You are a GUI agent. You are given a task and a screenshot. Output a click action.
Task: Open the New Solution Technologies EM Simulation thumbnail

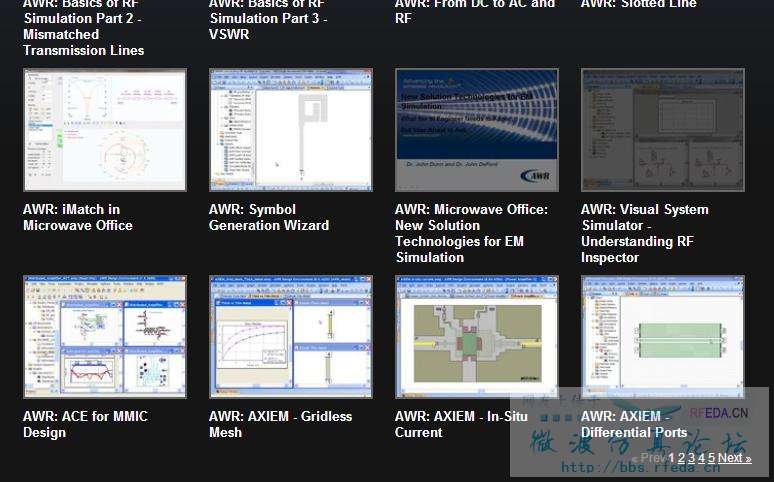(477, 130)
